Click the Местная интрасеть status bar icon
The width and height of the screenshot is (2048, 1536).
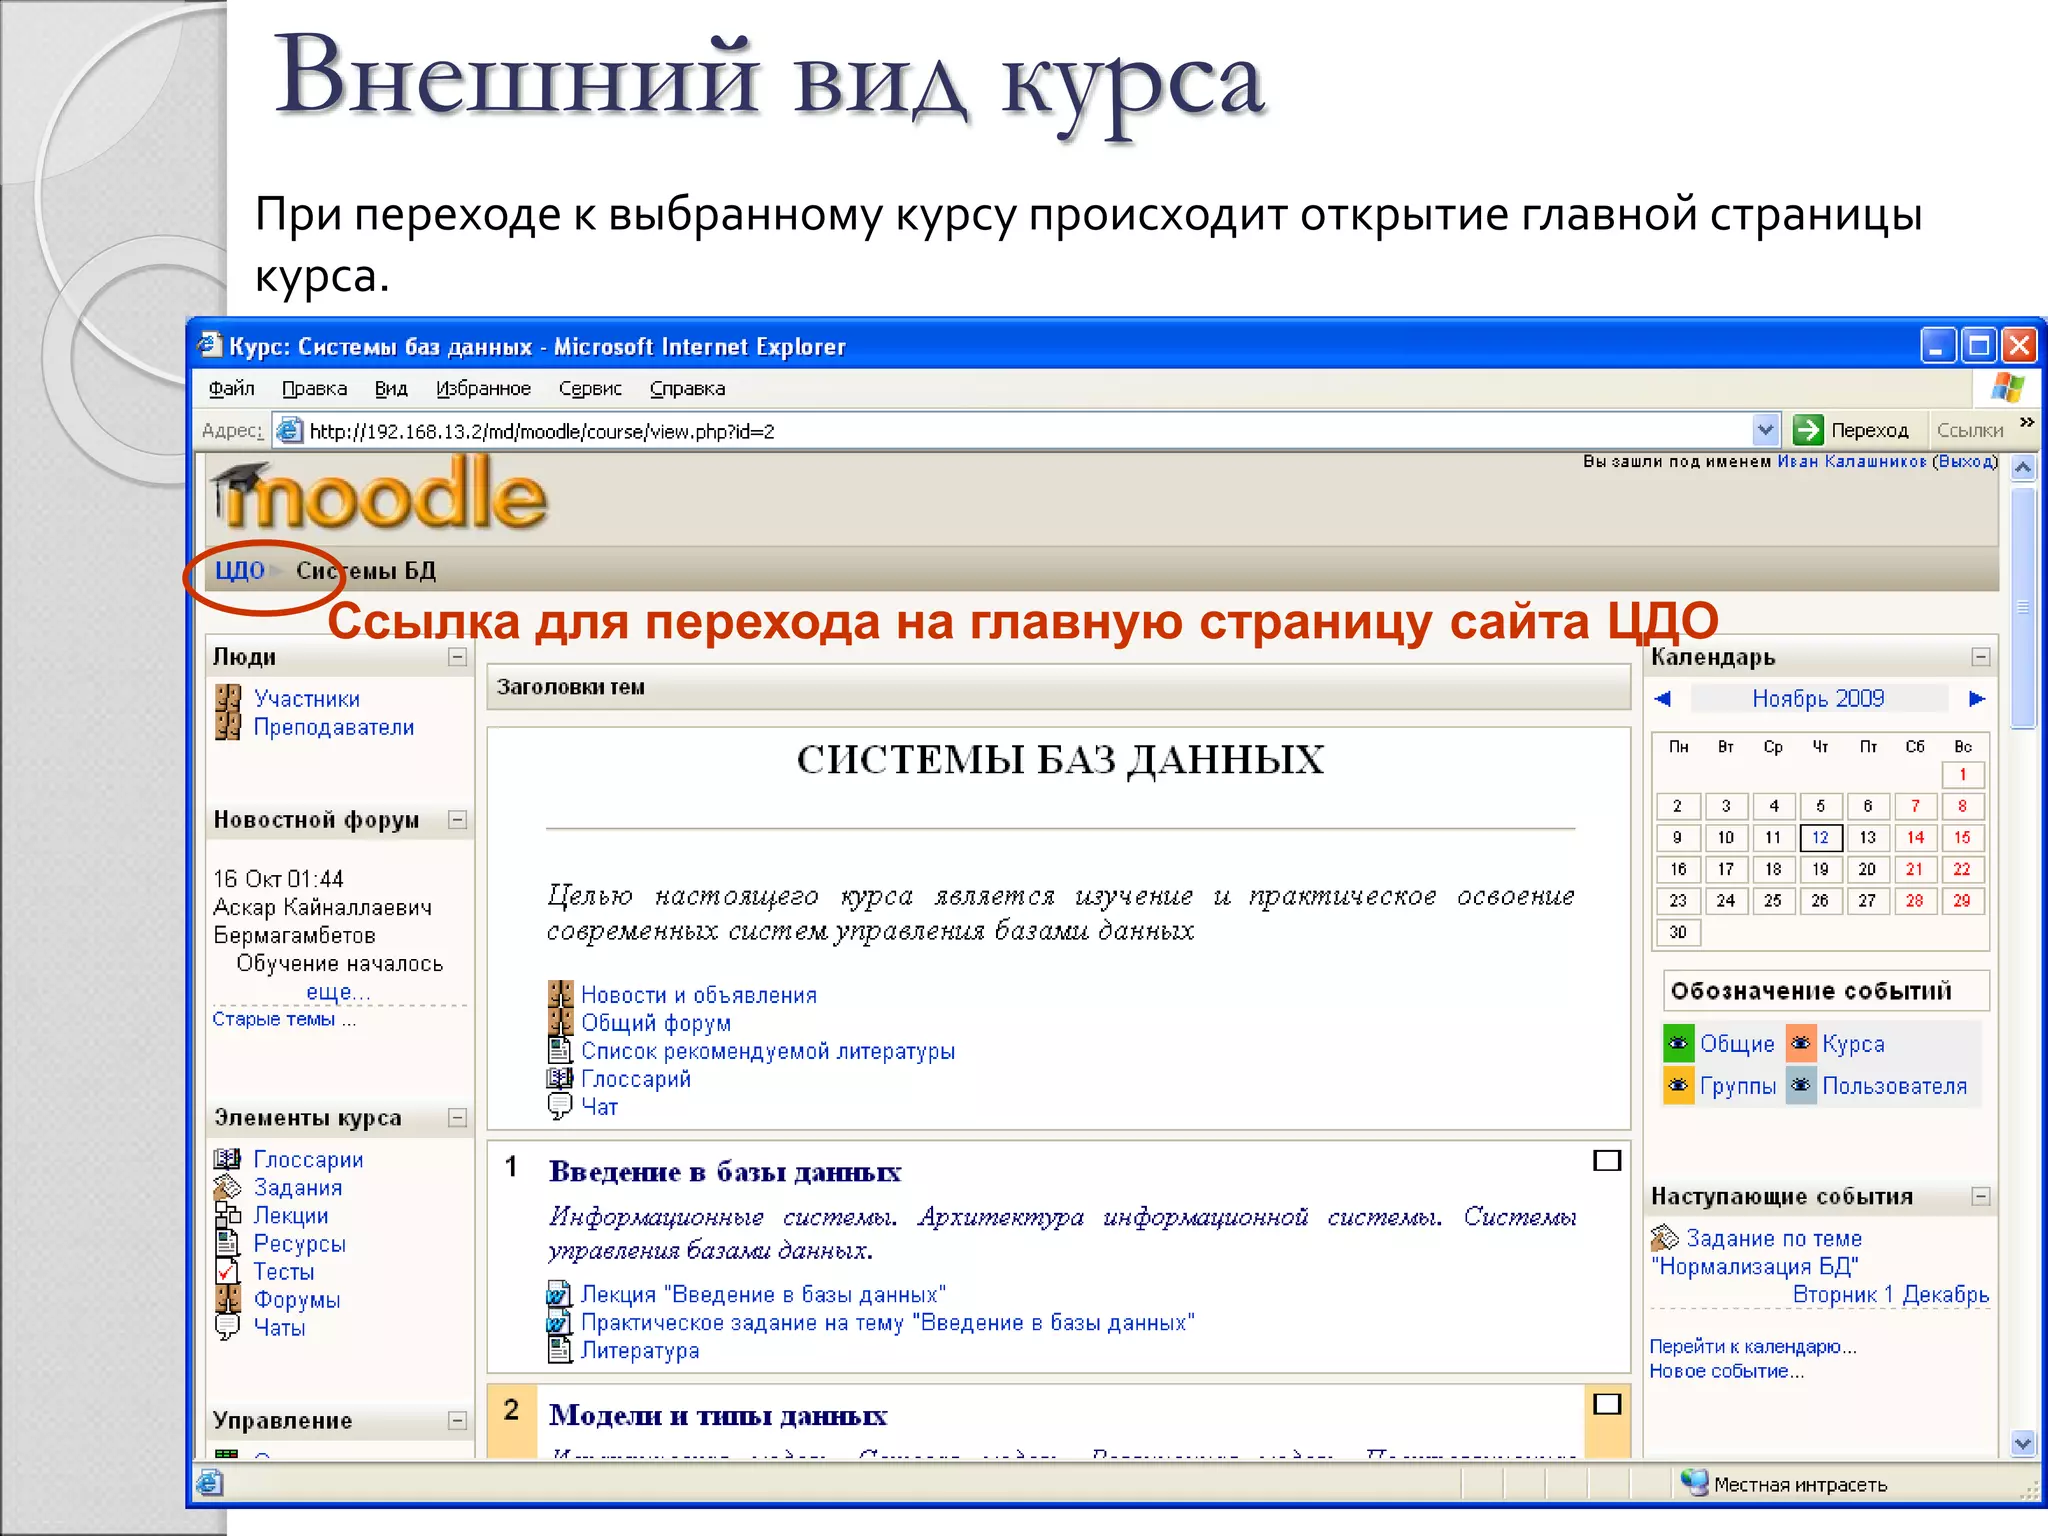[1694, 1483]
